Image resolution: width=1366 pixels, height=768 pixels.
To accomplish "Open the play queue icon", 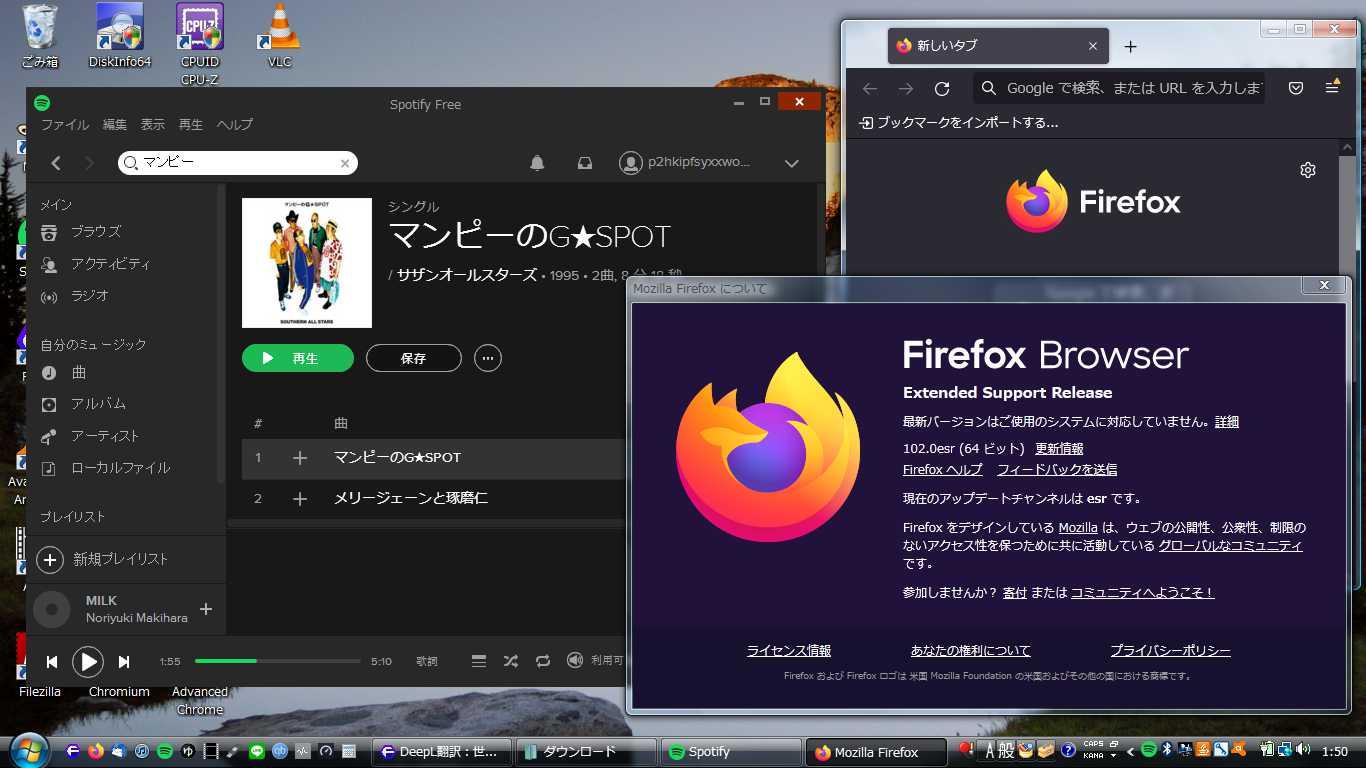I will 479,661.
